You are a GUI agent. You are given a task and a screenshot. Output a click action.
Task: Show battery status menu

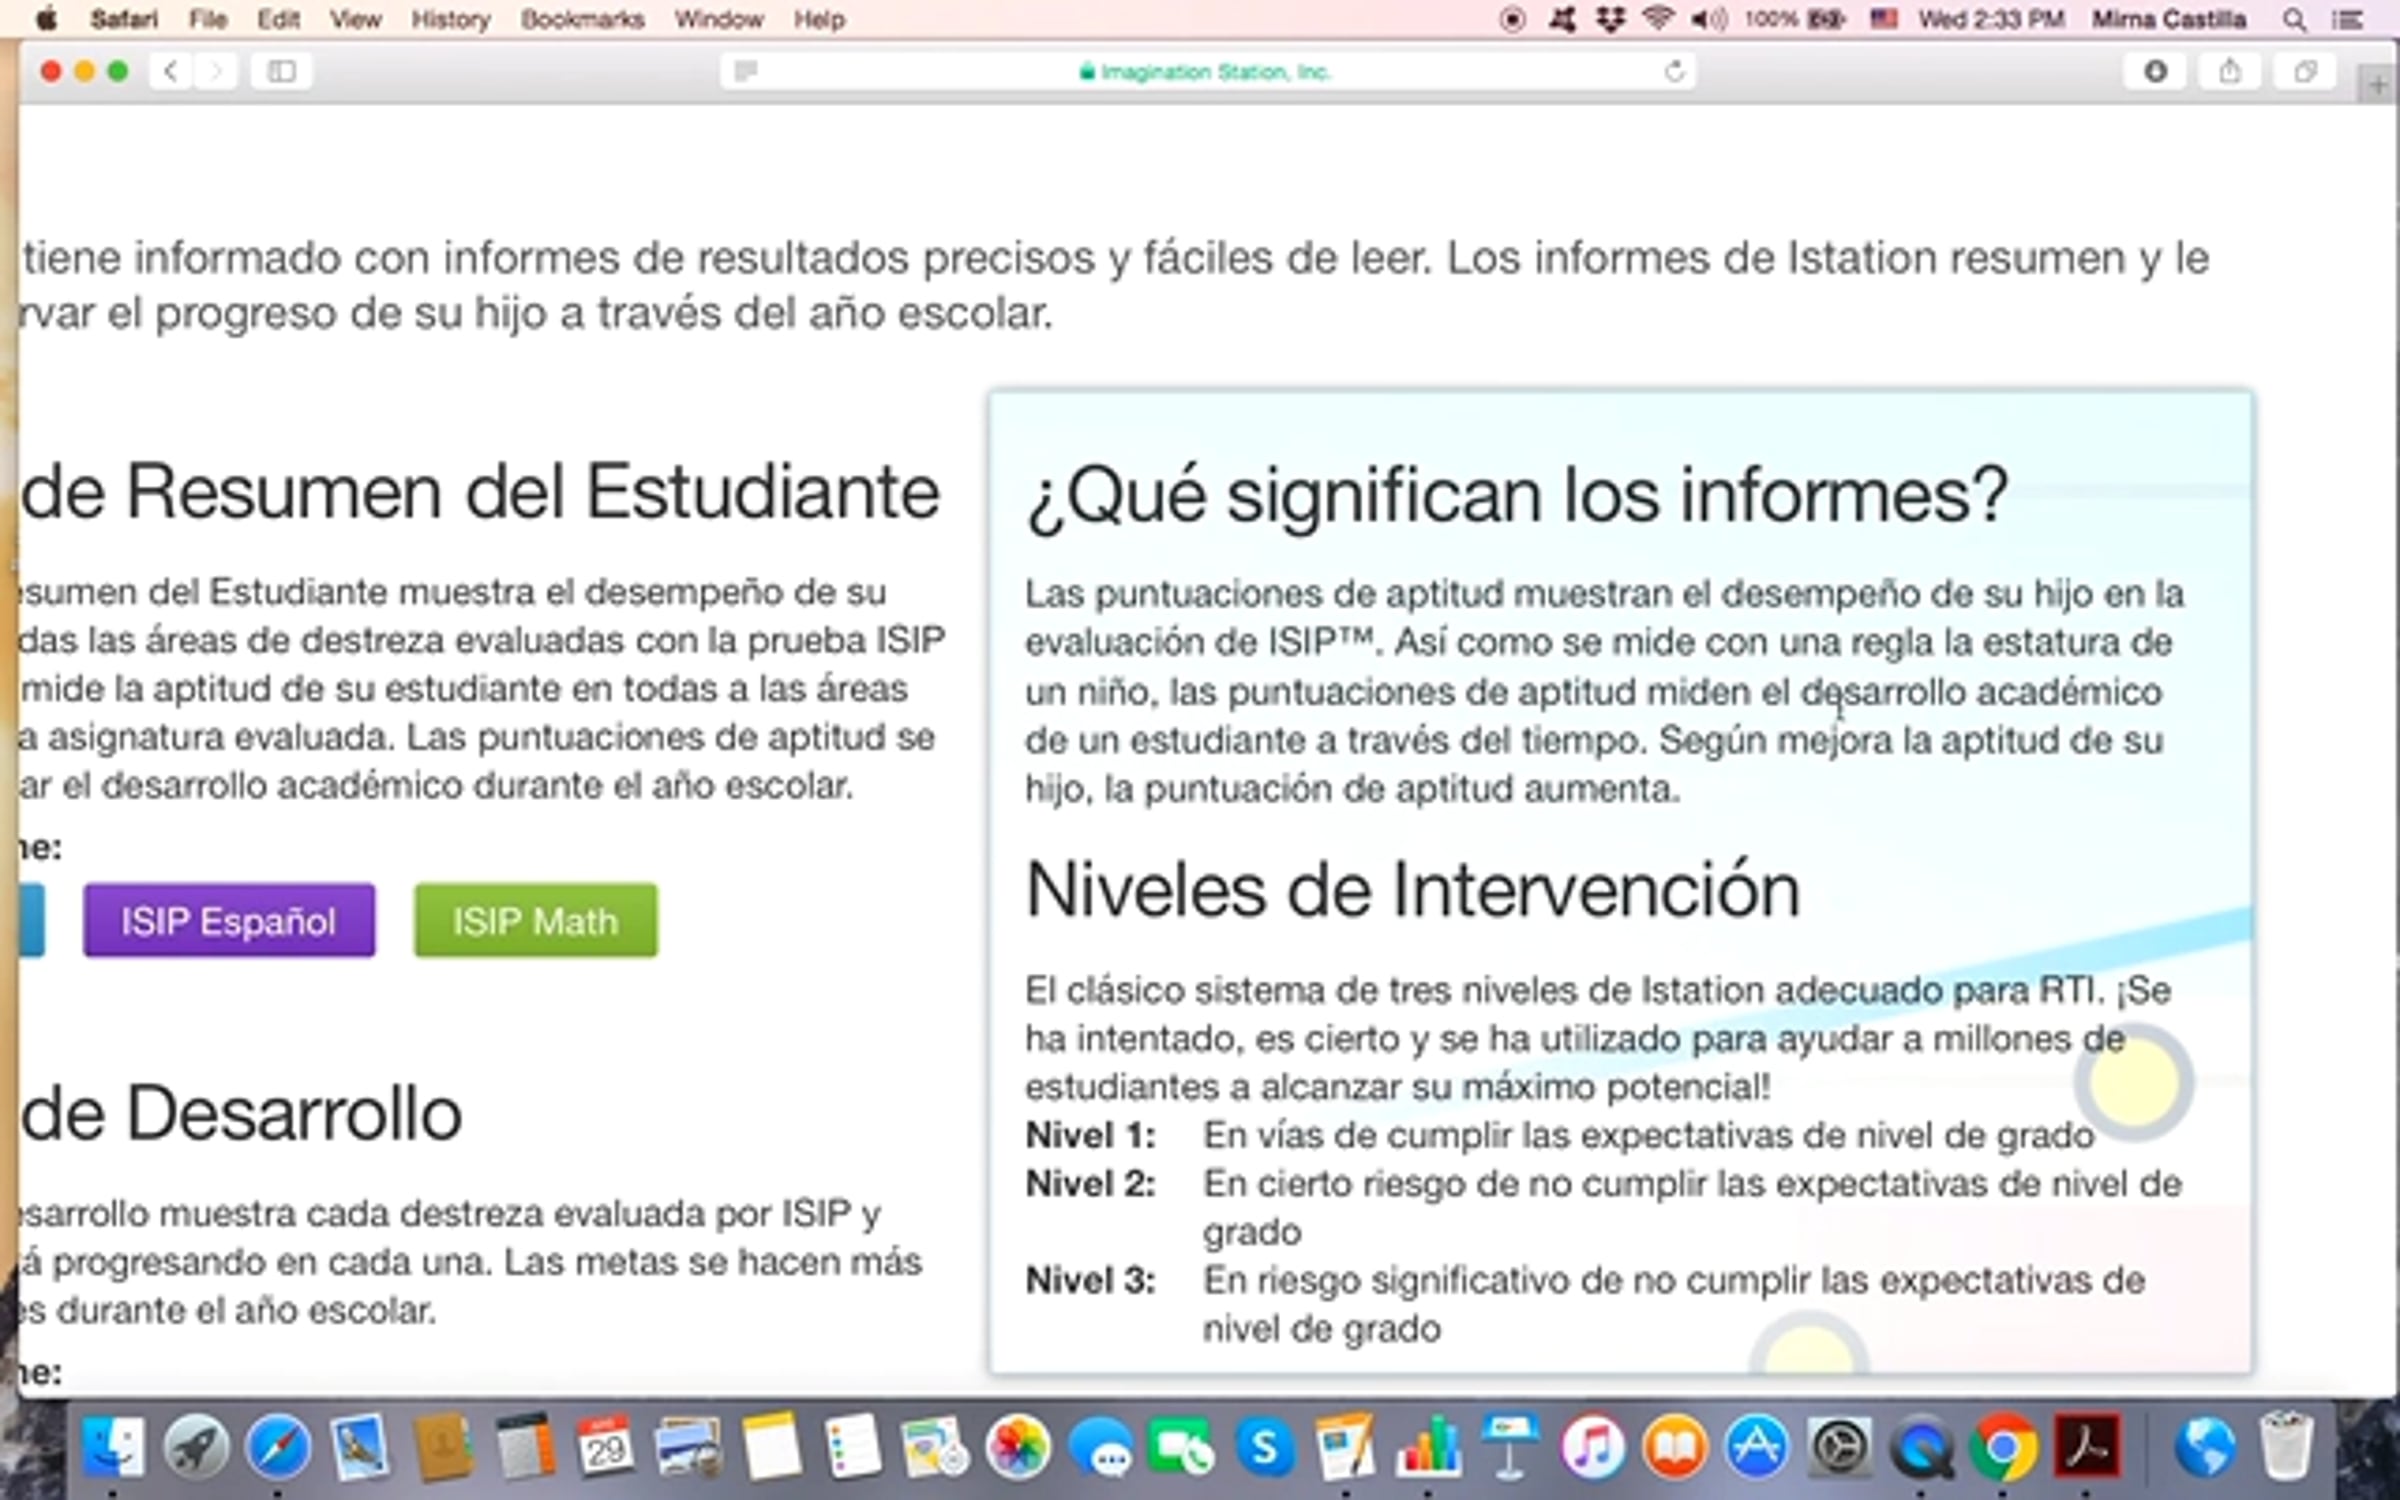pos(1795,19)
